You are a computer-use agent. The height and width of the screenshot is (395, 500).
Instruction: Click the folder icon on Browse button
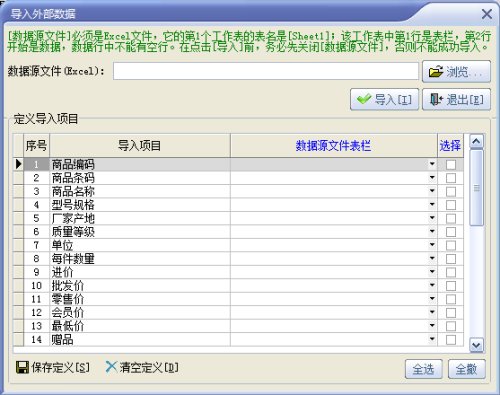436,71
